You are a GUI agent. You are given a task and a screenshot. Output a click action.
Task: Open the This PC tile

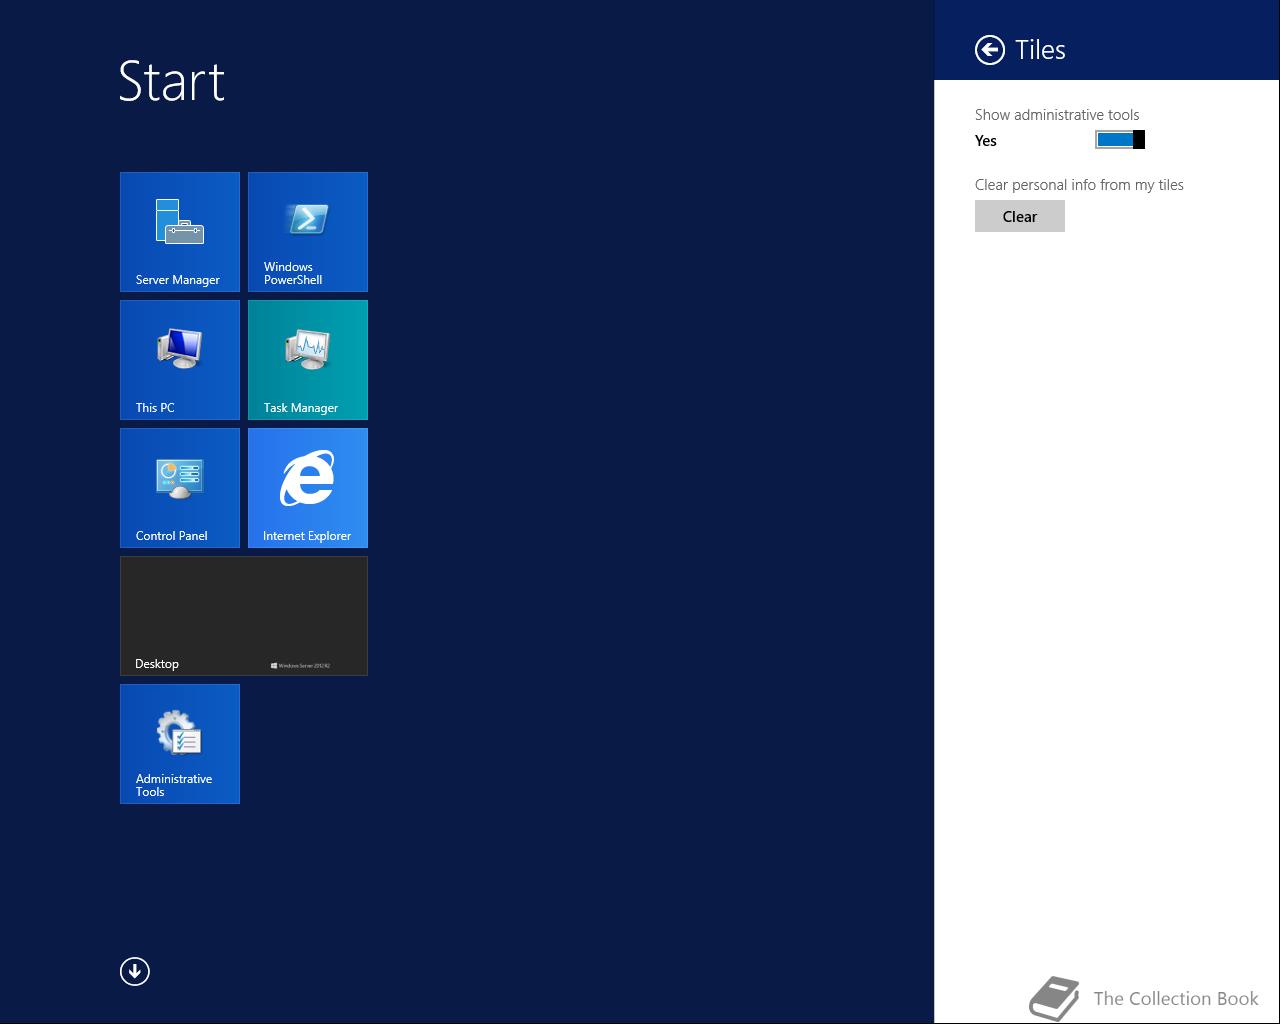(180, 360)
